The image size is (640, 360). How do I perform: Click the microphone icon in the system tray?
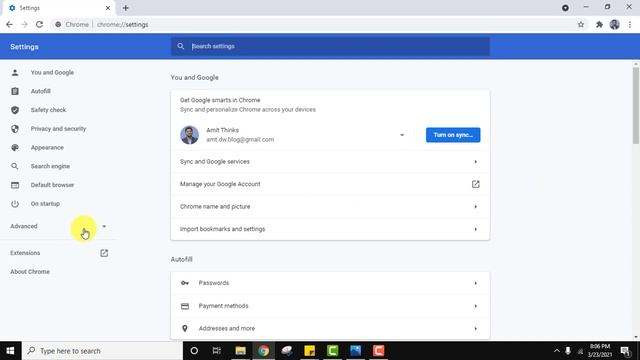click(x=568, y=351)
